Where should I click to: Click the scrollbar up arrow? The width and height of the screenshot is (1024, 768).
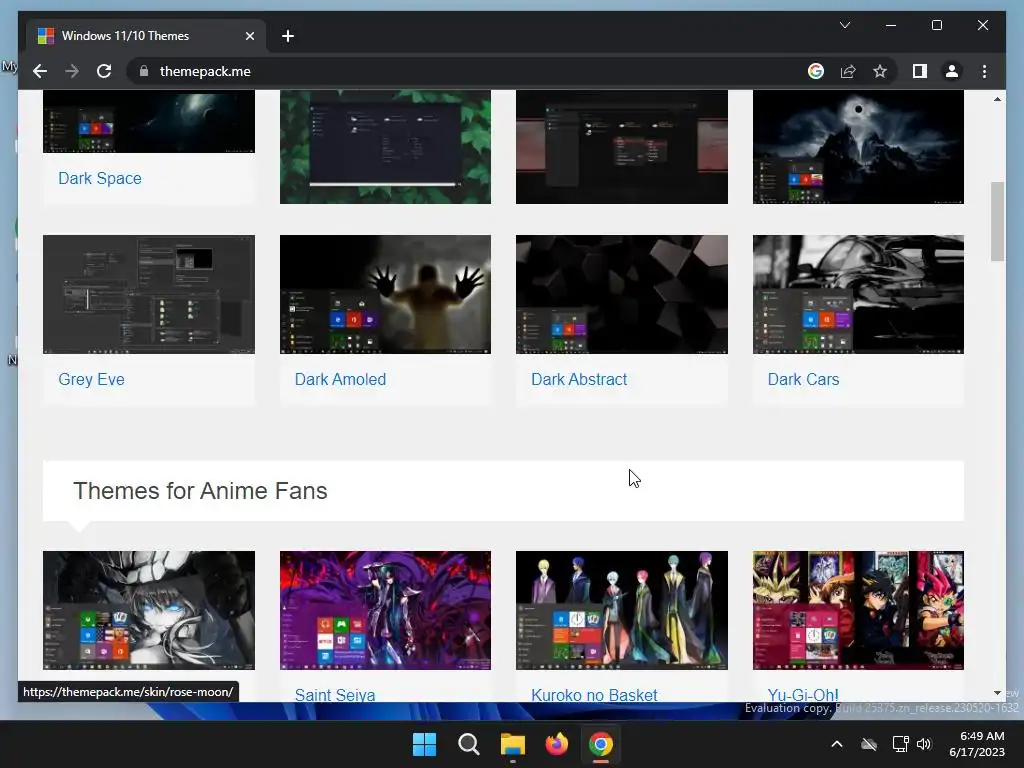pyautogui.click(x=997, y=99)
